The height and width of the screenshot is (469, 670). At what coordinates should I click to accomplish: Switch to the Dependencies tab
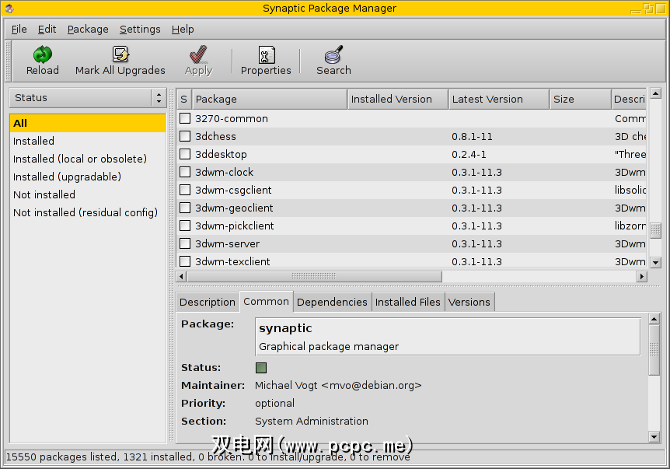coord(332,302)
